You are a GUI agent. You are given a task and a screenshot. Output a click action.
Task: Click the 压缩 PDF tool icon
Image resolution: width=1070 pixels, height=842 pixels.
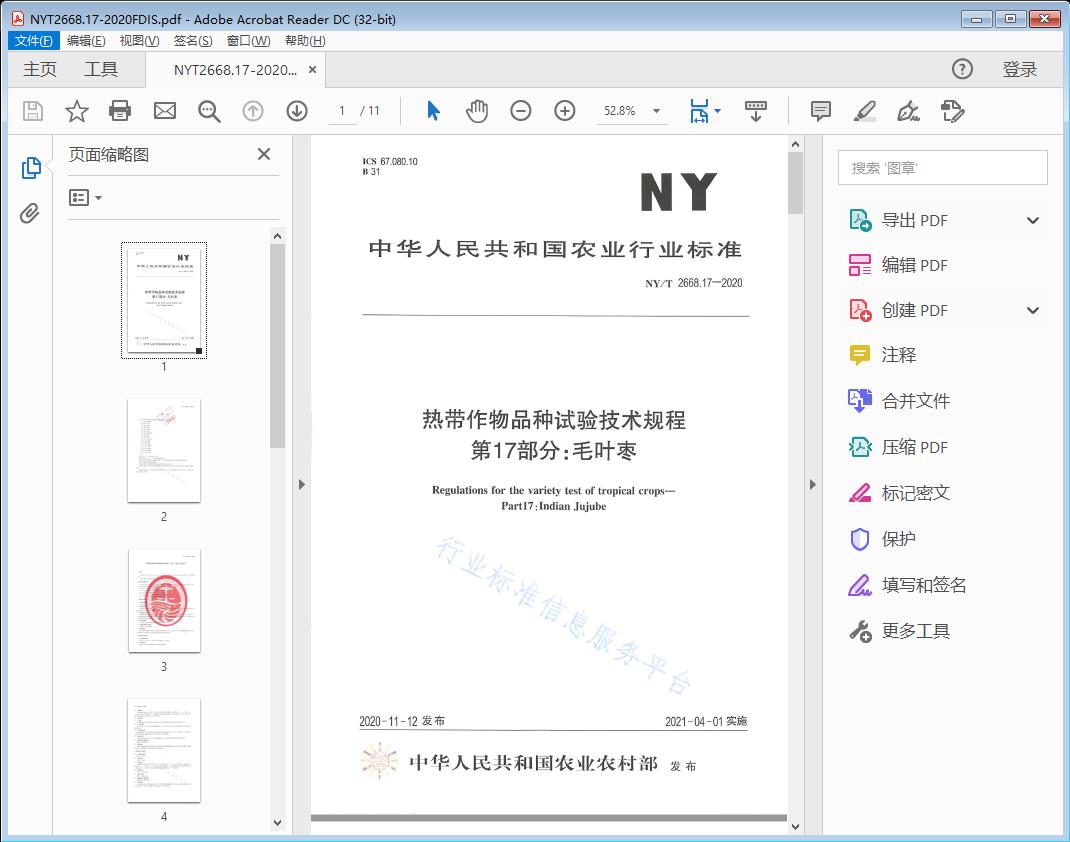859,447
